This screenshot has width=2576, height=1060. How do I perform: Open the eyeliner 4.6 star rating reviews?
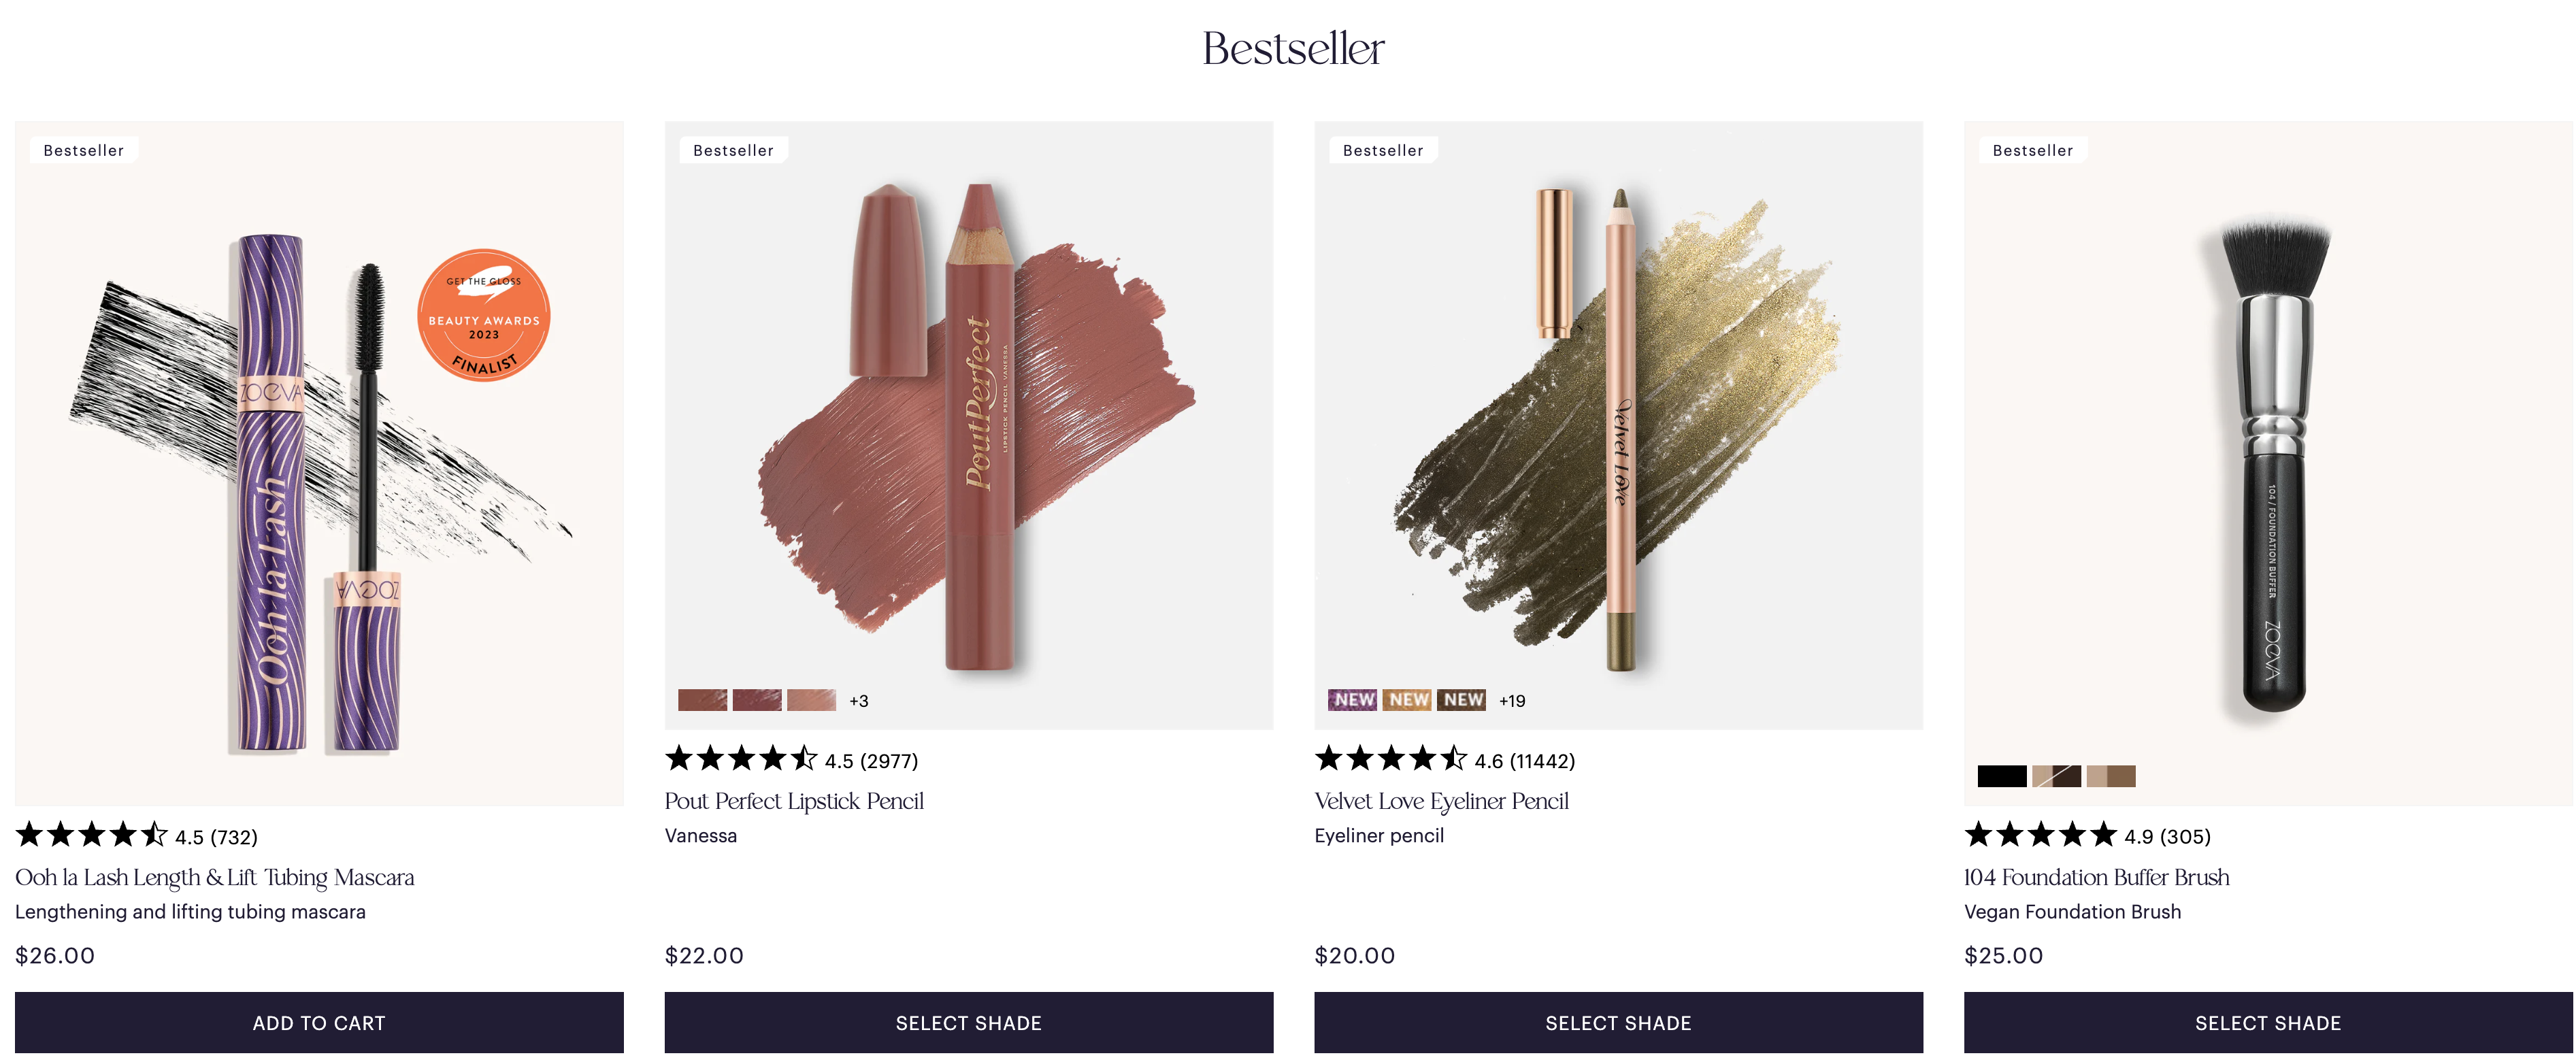tap(1445, 760)
